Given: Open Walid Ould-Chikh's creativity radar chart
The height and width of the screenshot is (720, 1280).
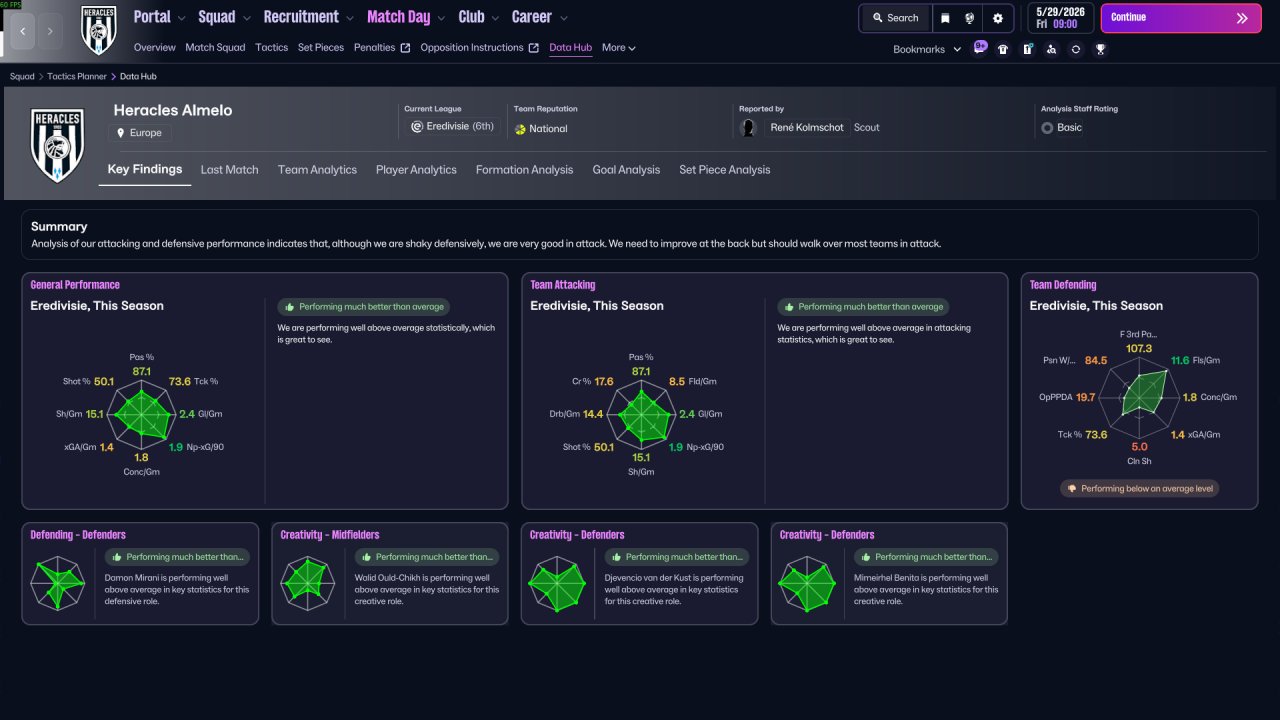Looking at the screenshot, I should (x=306, y=584).
